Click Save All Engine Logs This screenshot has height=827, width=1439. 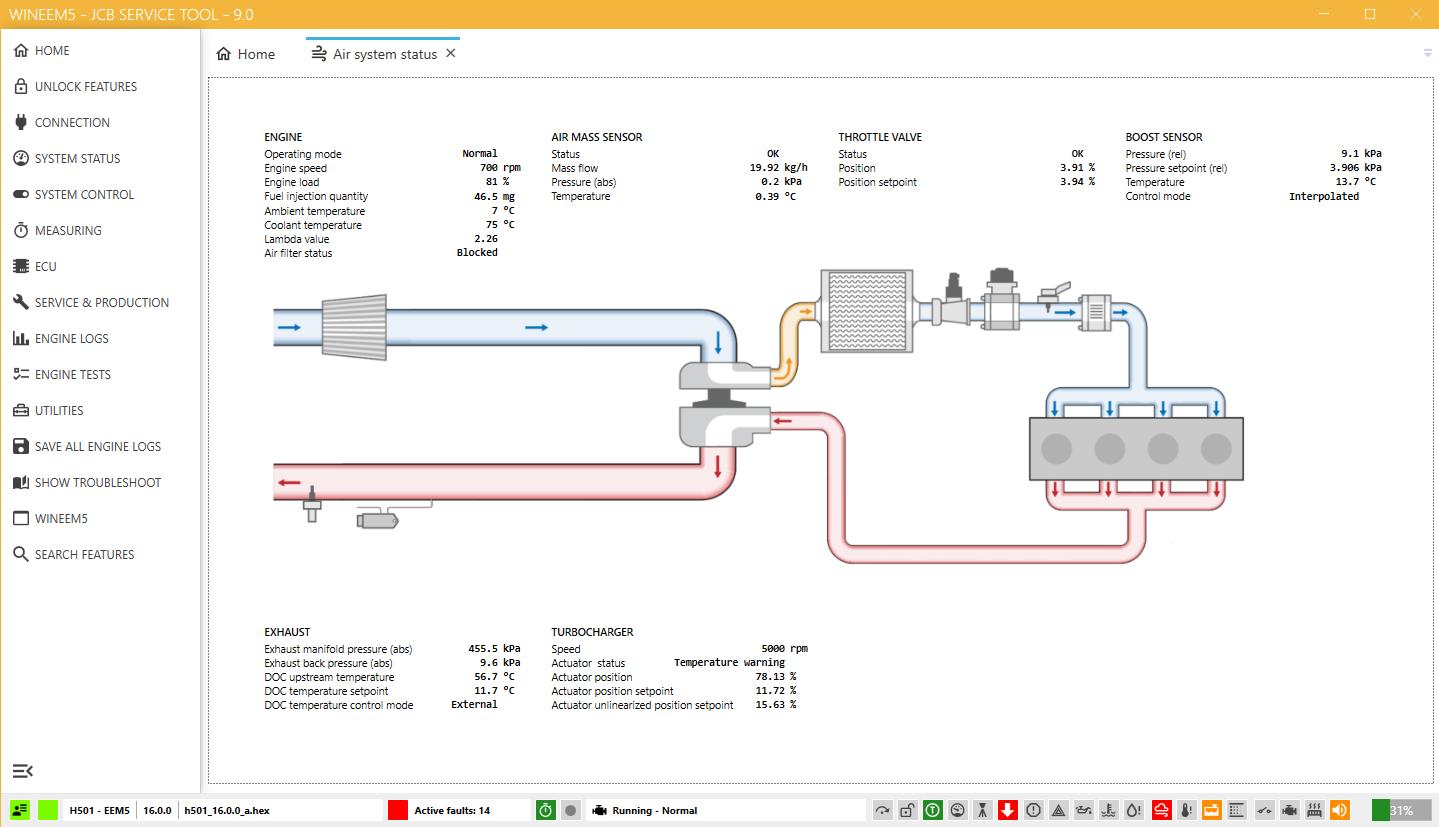[x=97, y=446]
